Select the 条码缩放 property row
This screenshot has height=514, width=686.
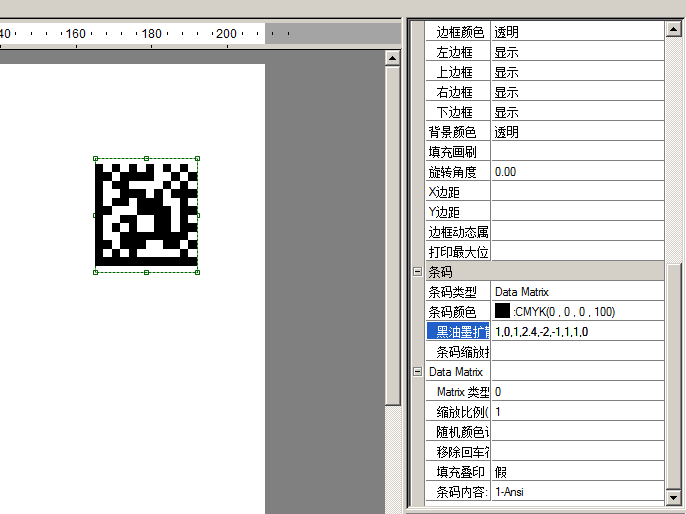(x=545, y=352)
